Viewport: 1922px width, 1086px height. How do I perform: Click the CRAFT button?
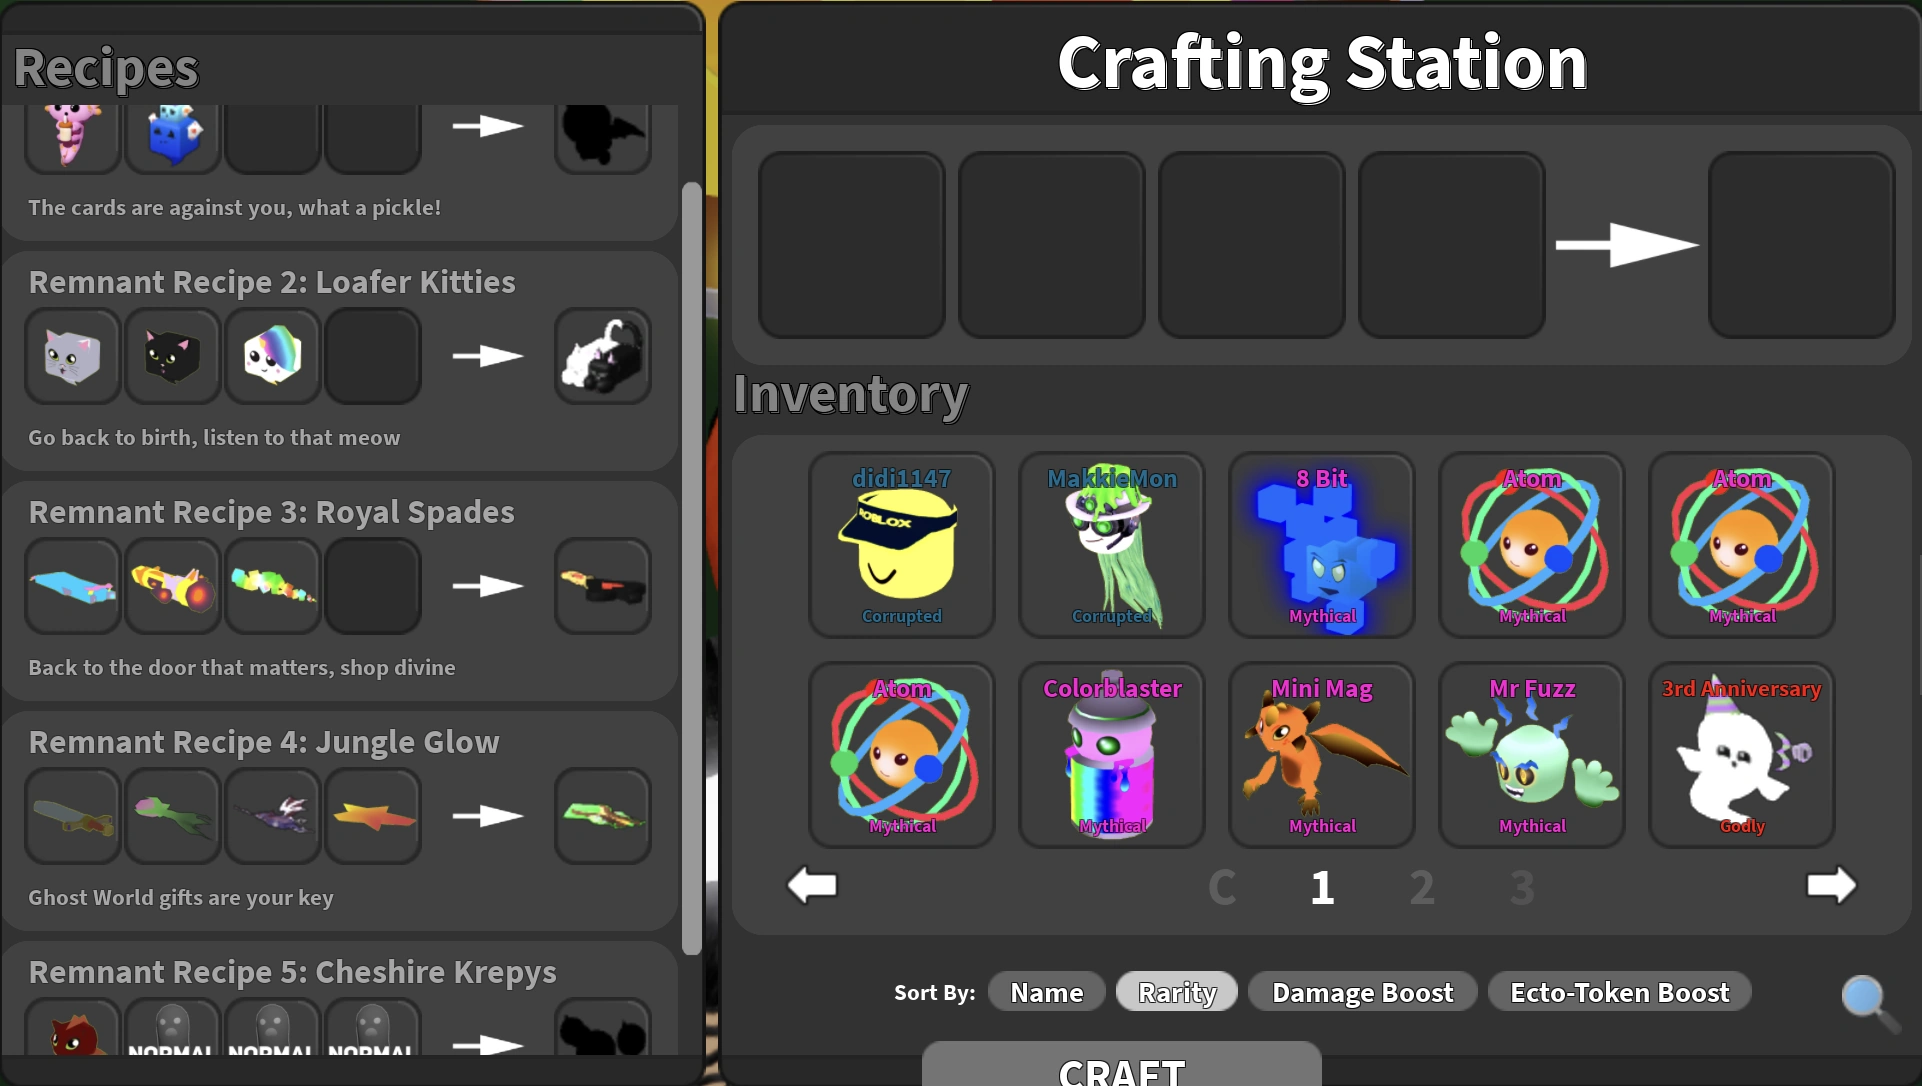(1121, 1064)
